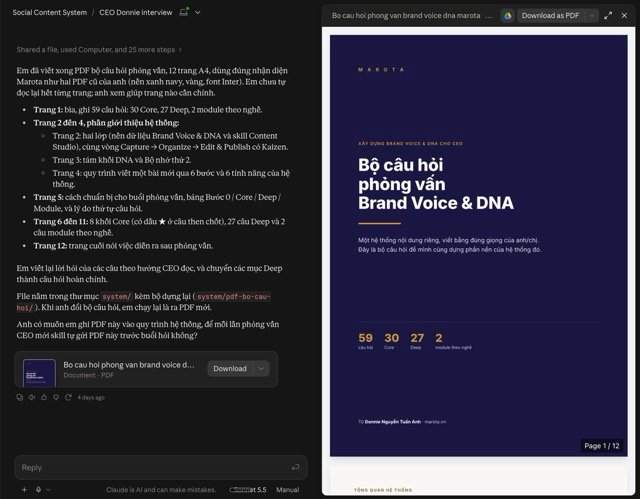Click the CEO Donnie interview chat title
Viewport: 640px width, 499px height.
click(136, 13)
